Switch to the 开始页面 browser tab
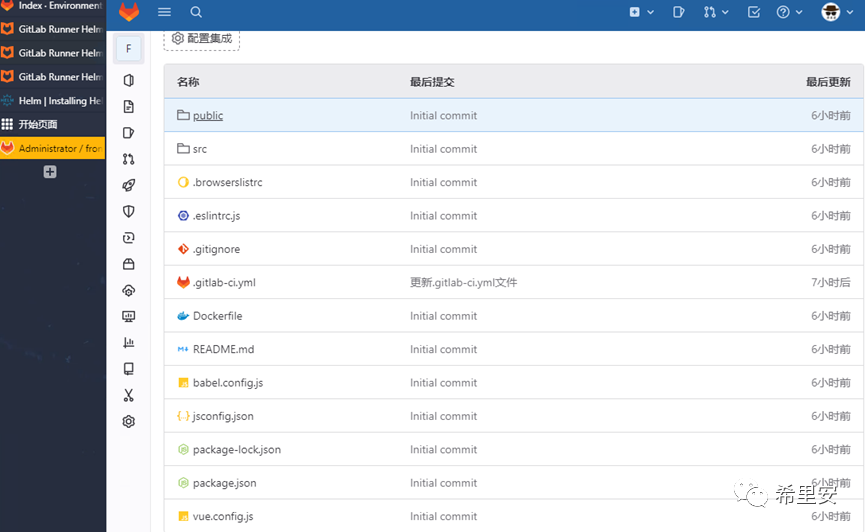 click(52, 124)
